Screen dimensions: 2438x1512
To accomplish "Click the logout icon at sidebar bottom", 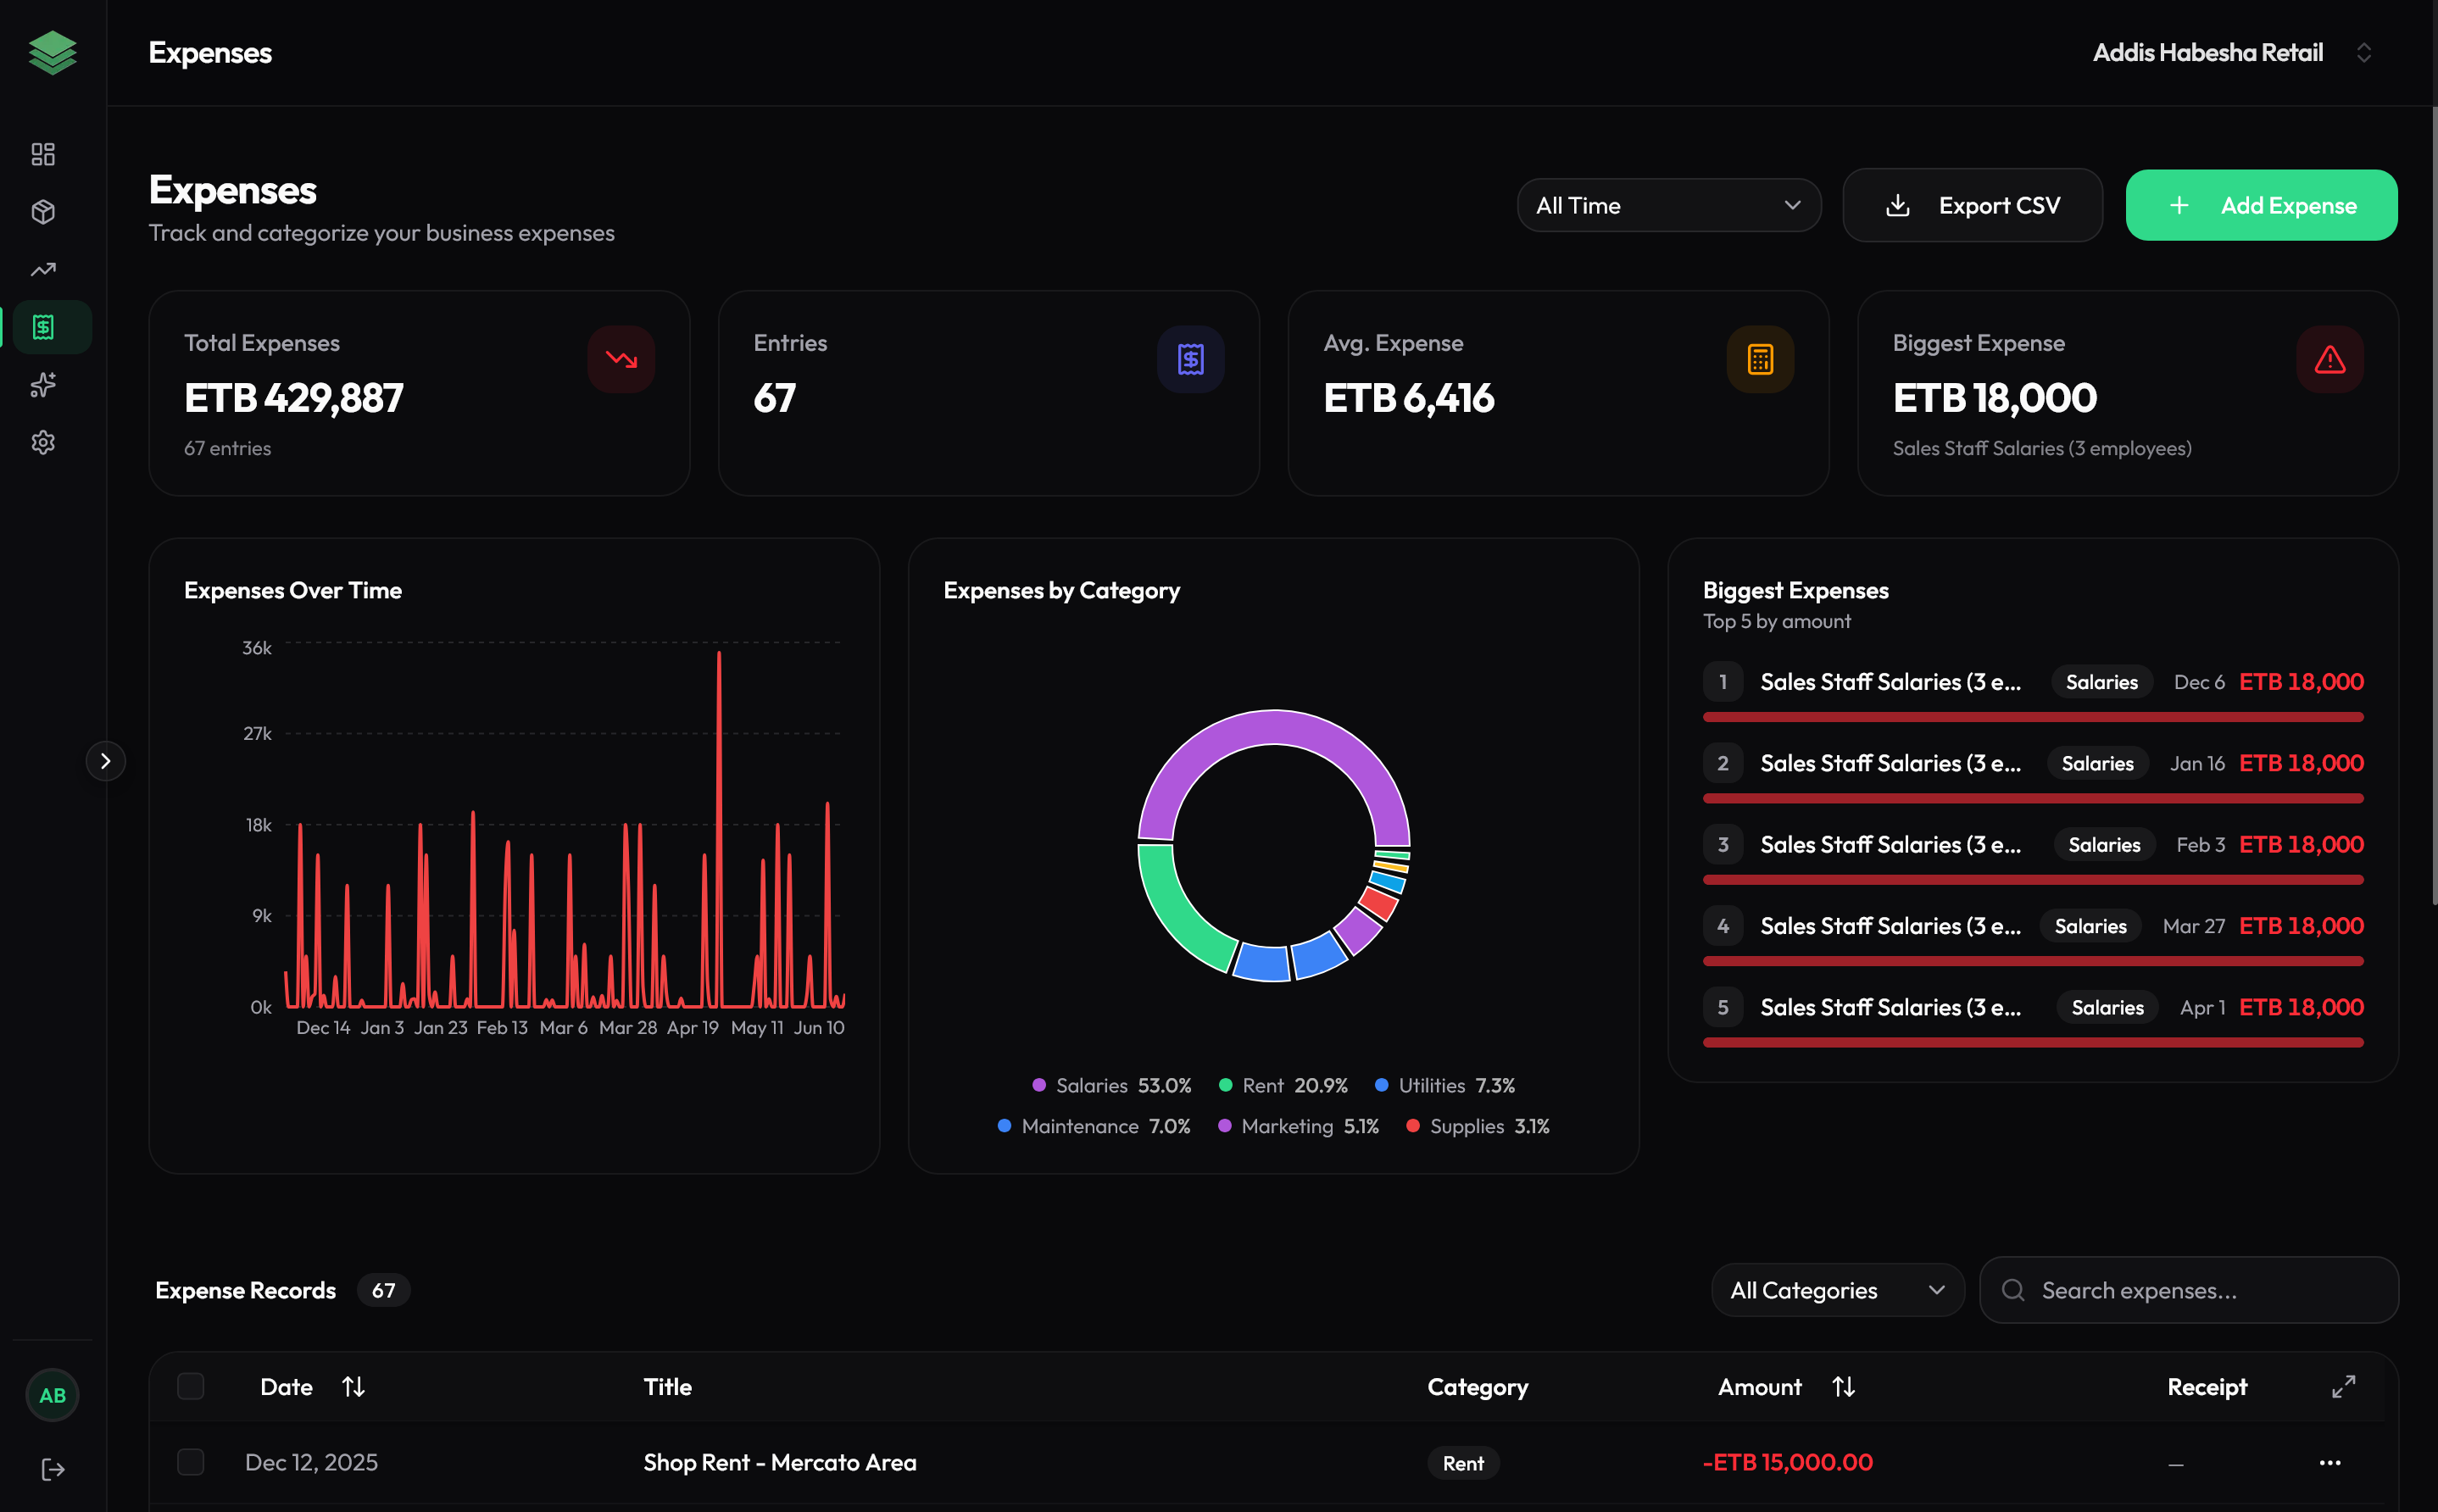I will [53, 1469].
